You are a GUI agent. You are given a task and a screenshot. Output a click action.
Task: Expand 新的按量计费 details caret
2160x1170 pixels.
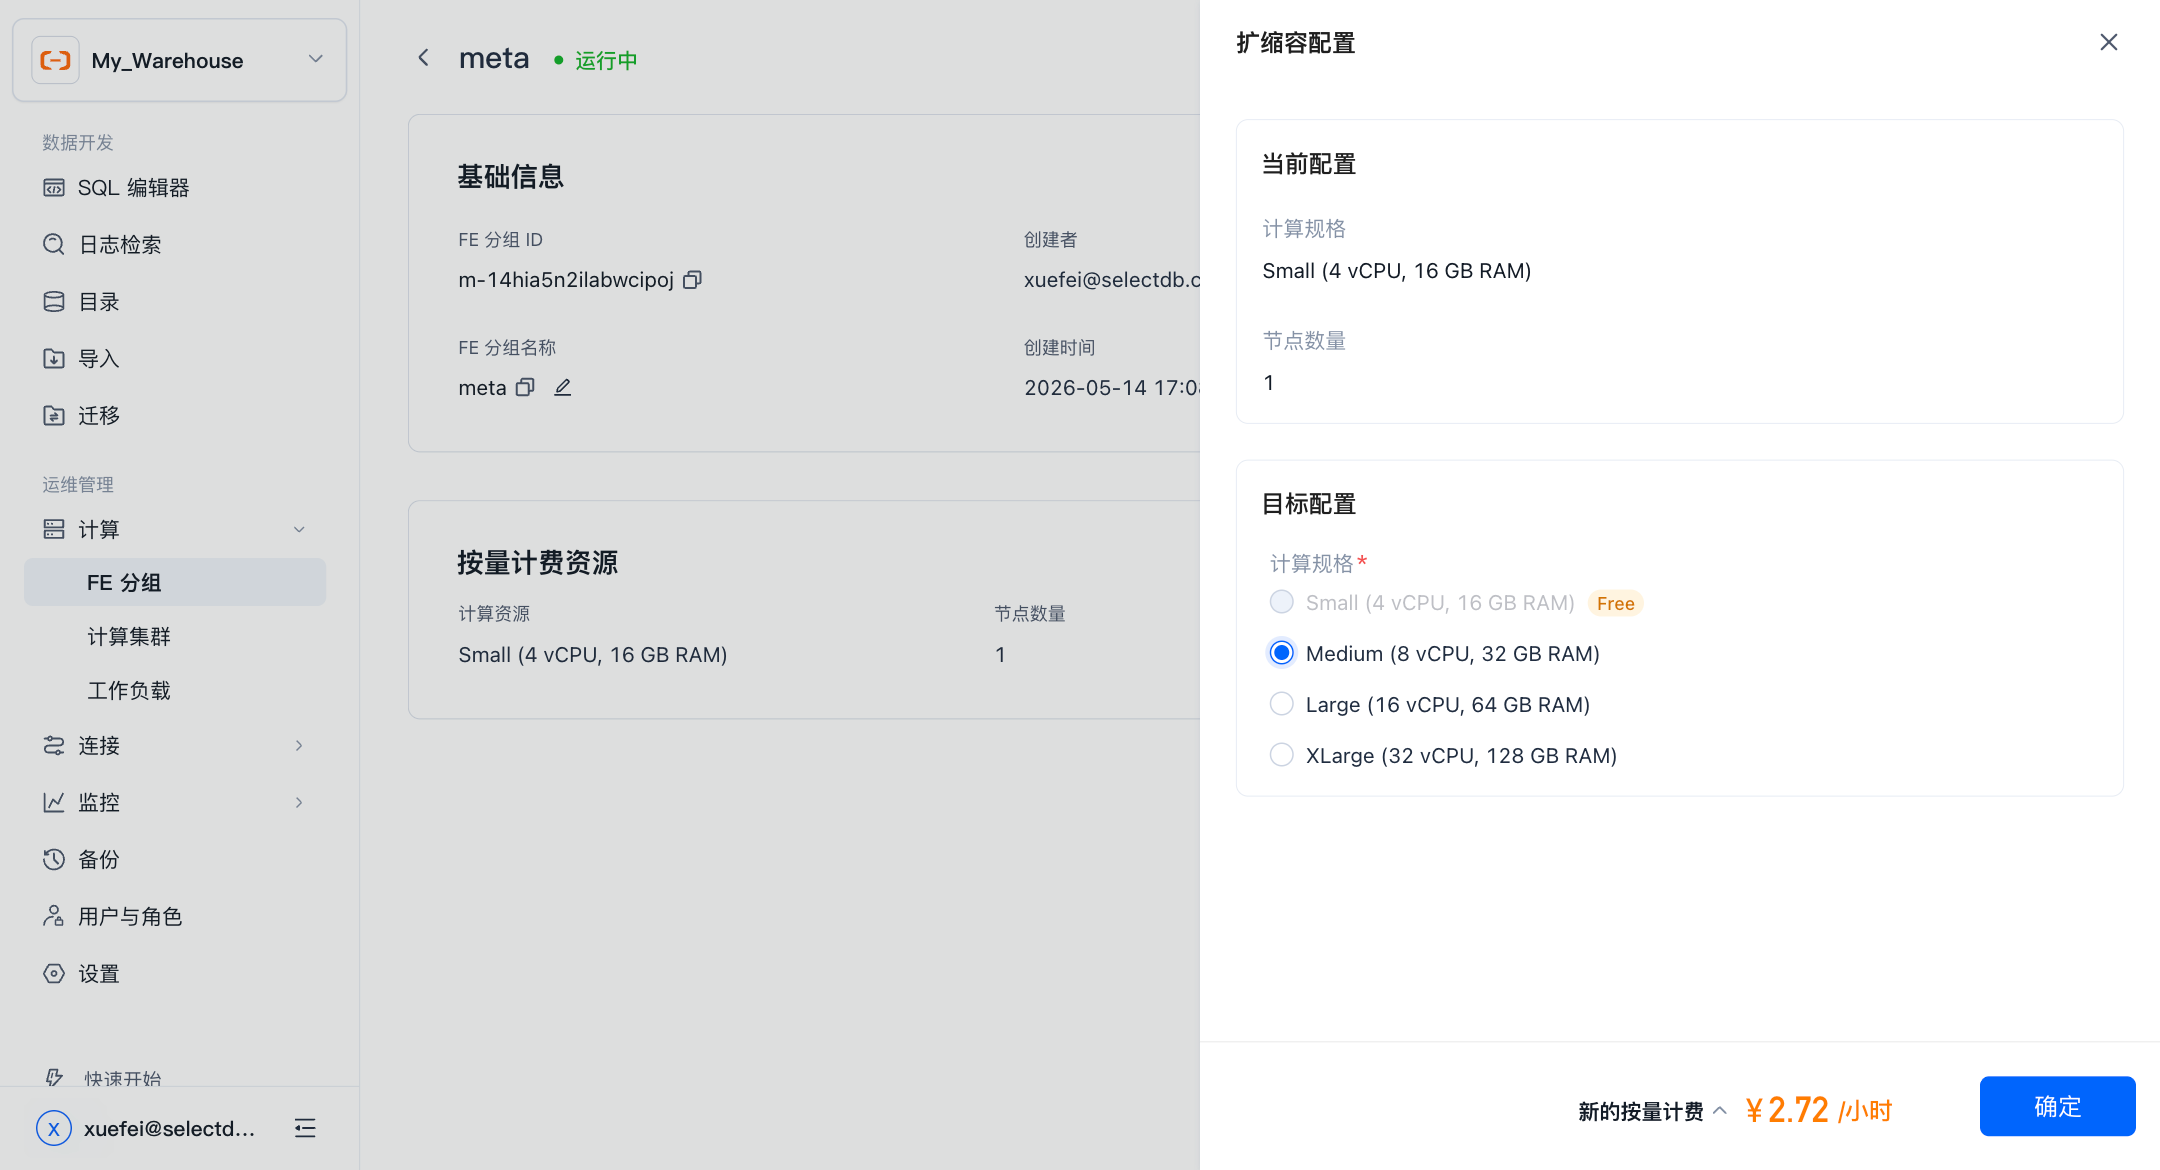[1720, 1111]
